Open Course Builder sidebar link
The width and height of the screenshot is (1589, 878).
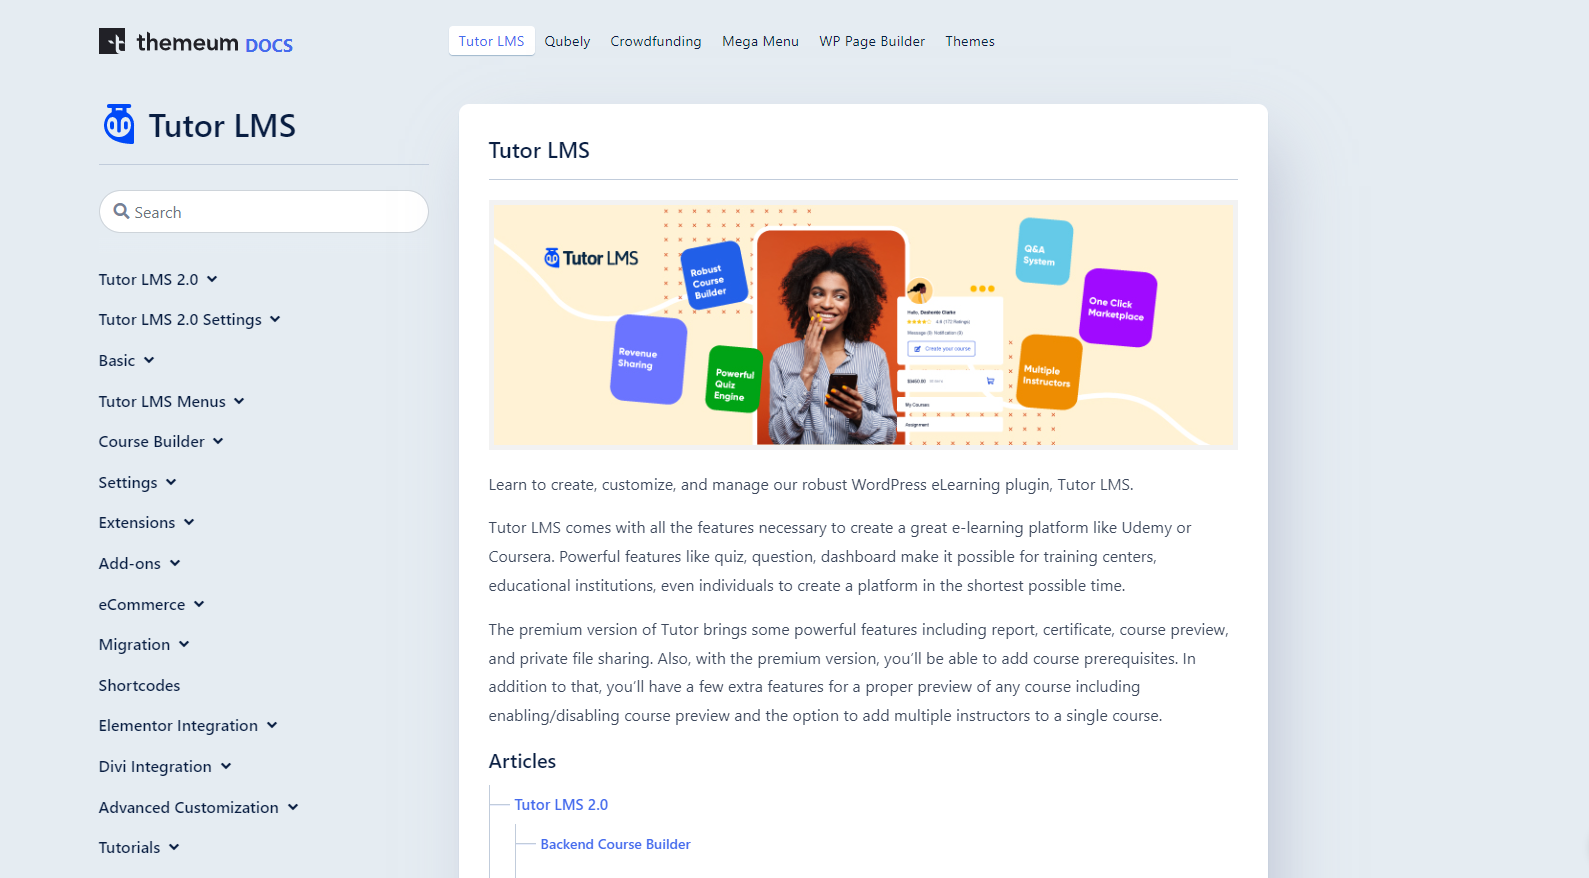(x=151, y=441)
